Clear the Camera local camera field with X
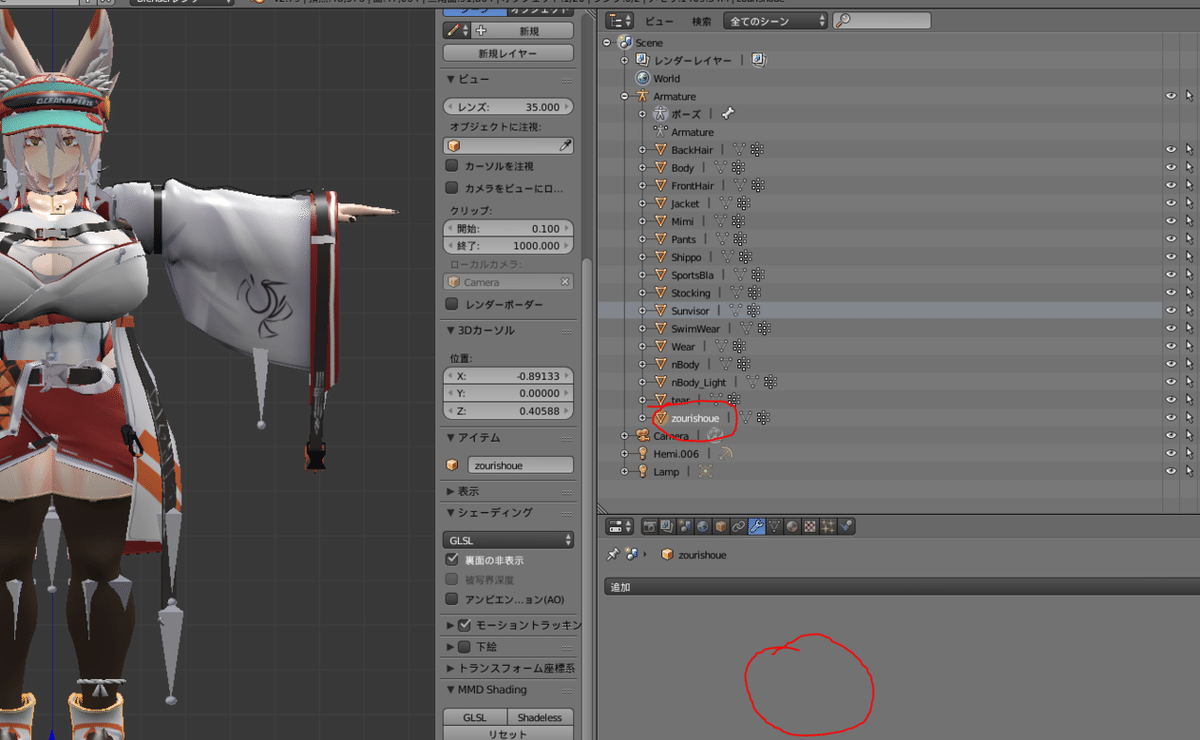This screenshot has width=1200, height=740. (x=565, y=282)
